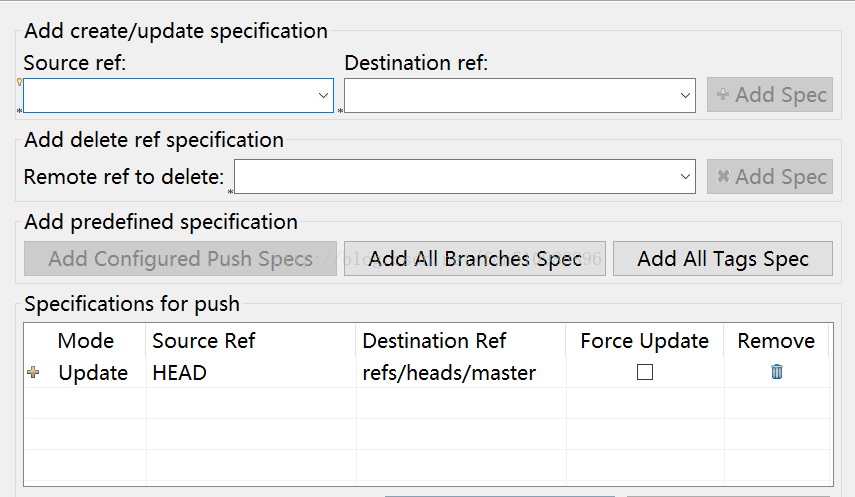Click the X icon on delete Add Spec
Viewport: 855px width, 497px height.
(x=722, y=176)
